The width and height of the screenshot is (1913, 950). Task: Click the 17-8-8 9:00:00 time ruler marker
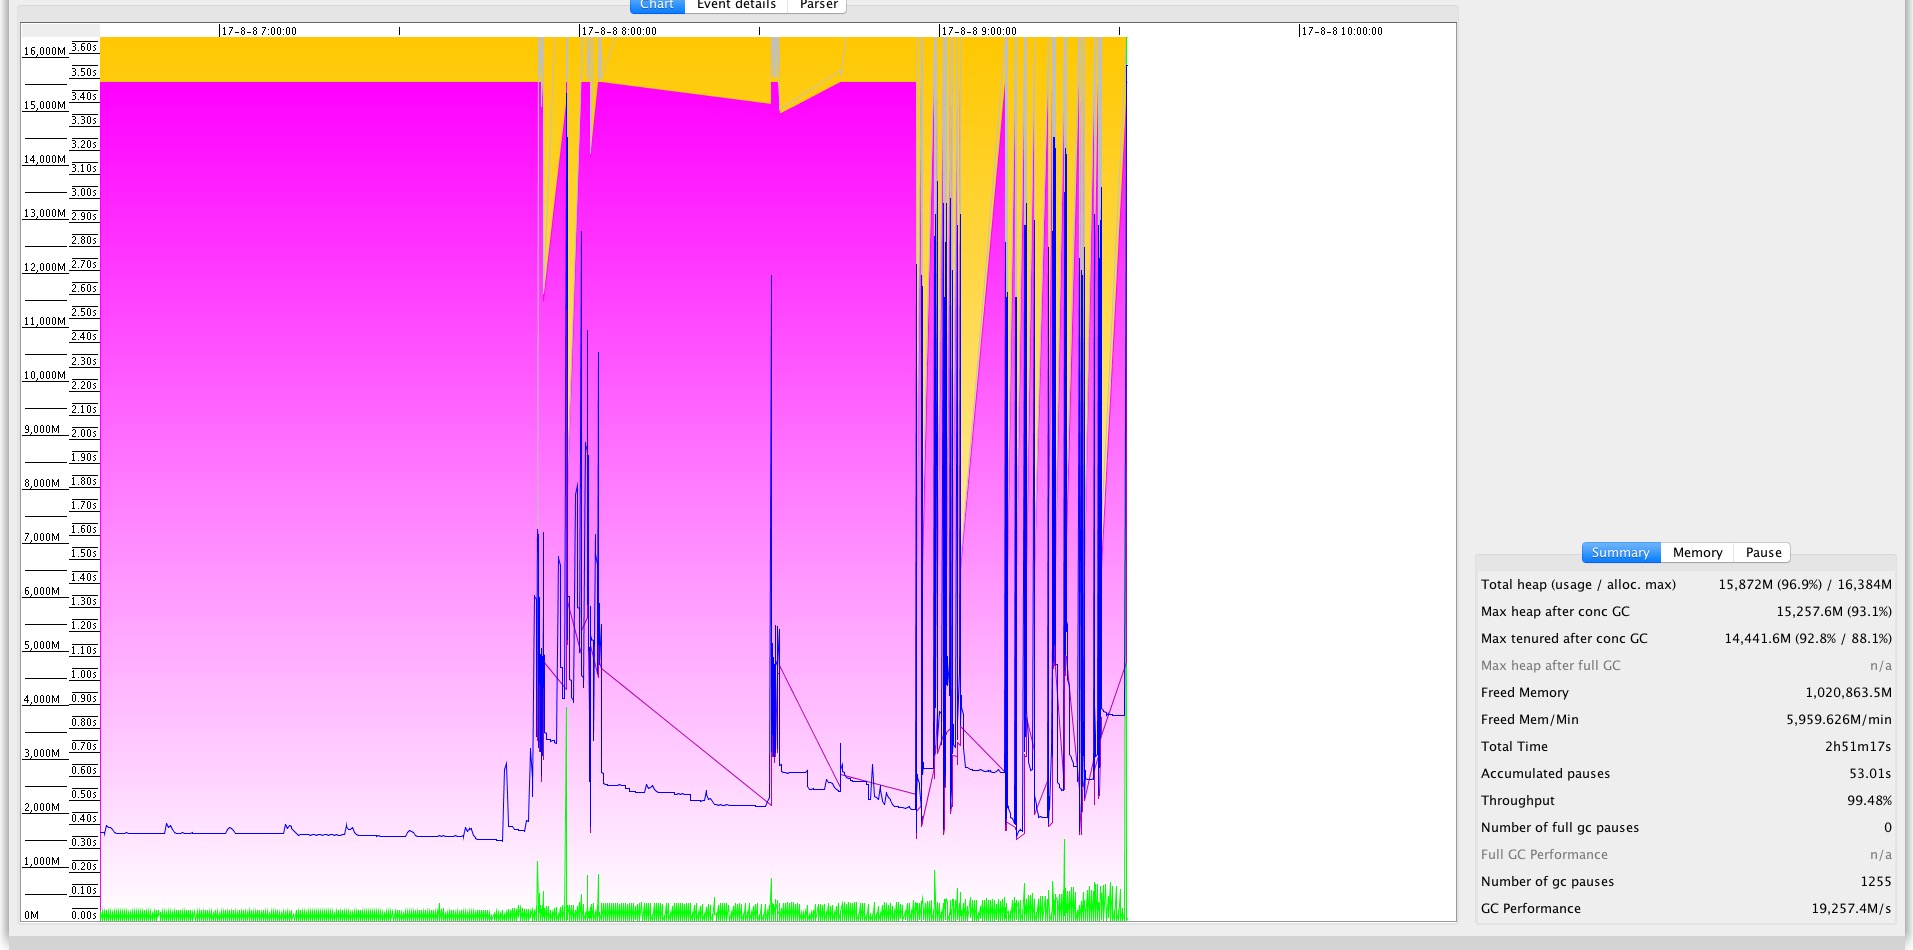pyautogui.click(x=979, y=31)
